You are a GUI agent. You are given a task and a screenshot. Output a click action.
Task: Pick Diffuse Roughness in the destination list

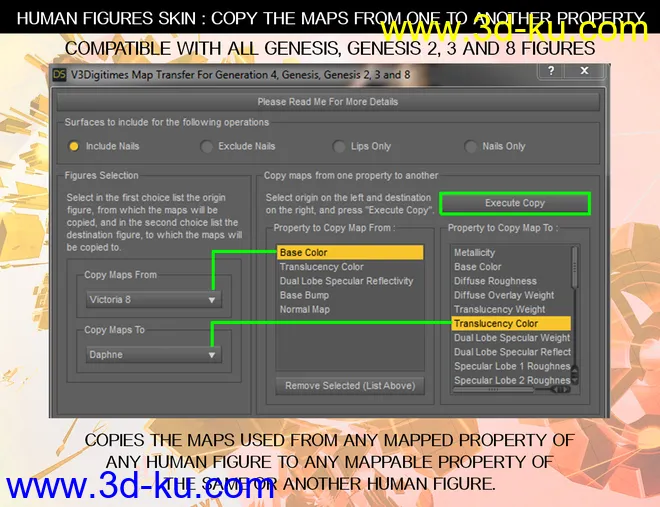tap(495, 281)
